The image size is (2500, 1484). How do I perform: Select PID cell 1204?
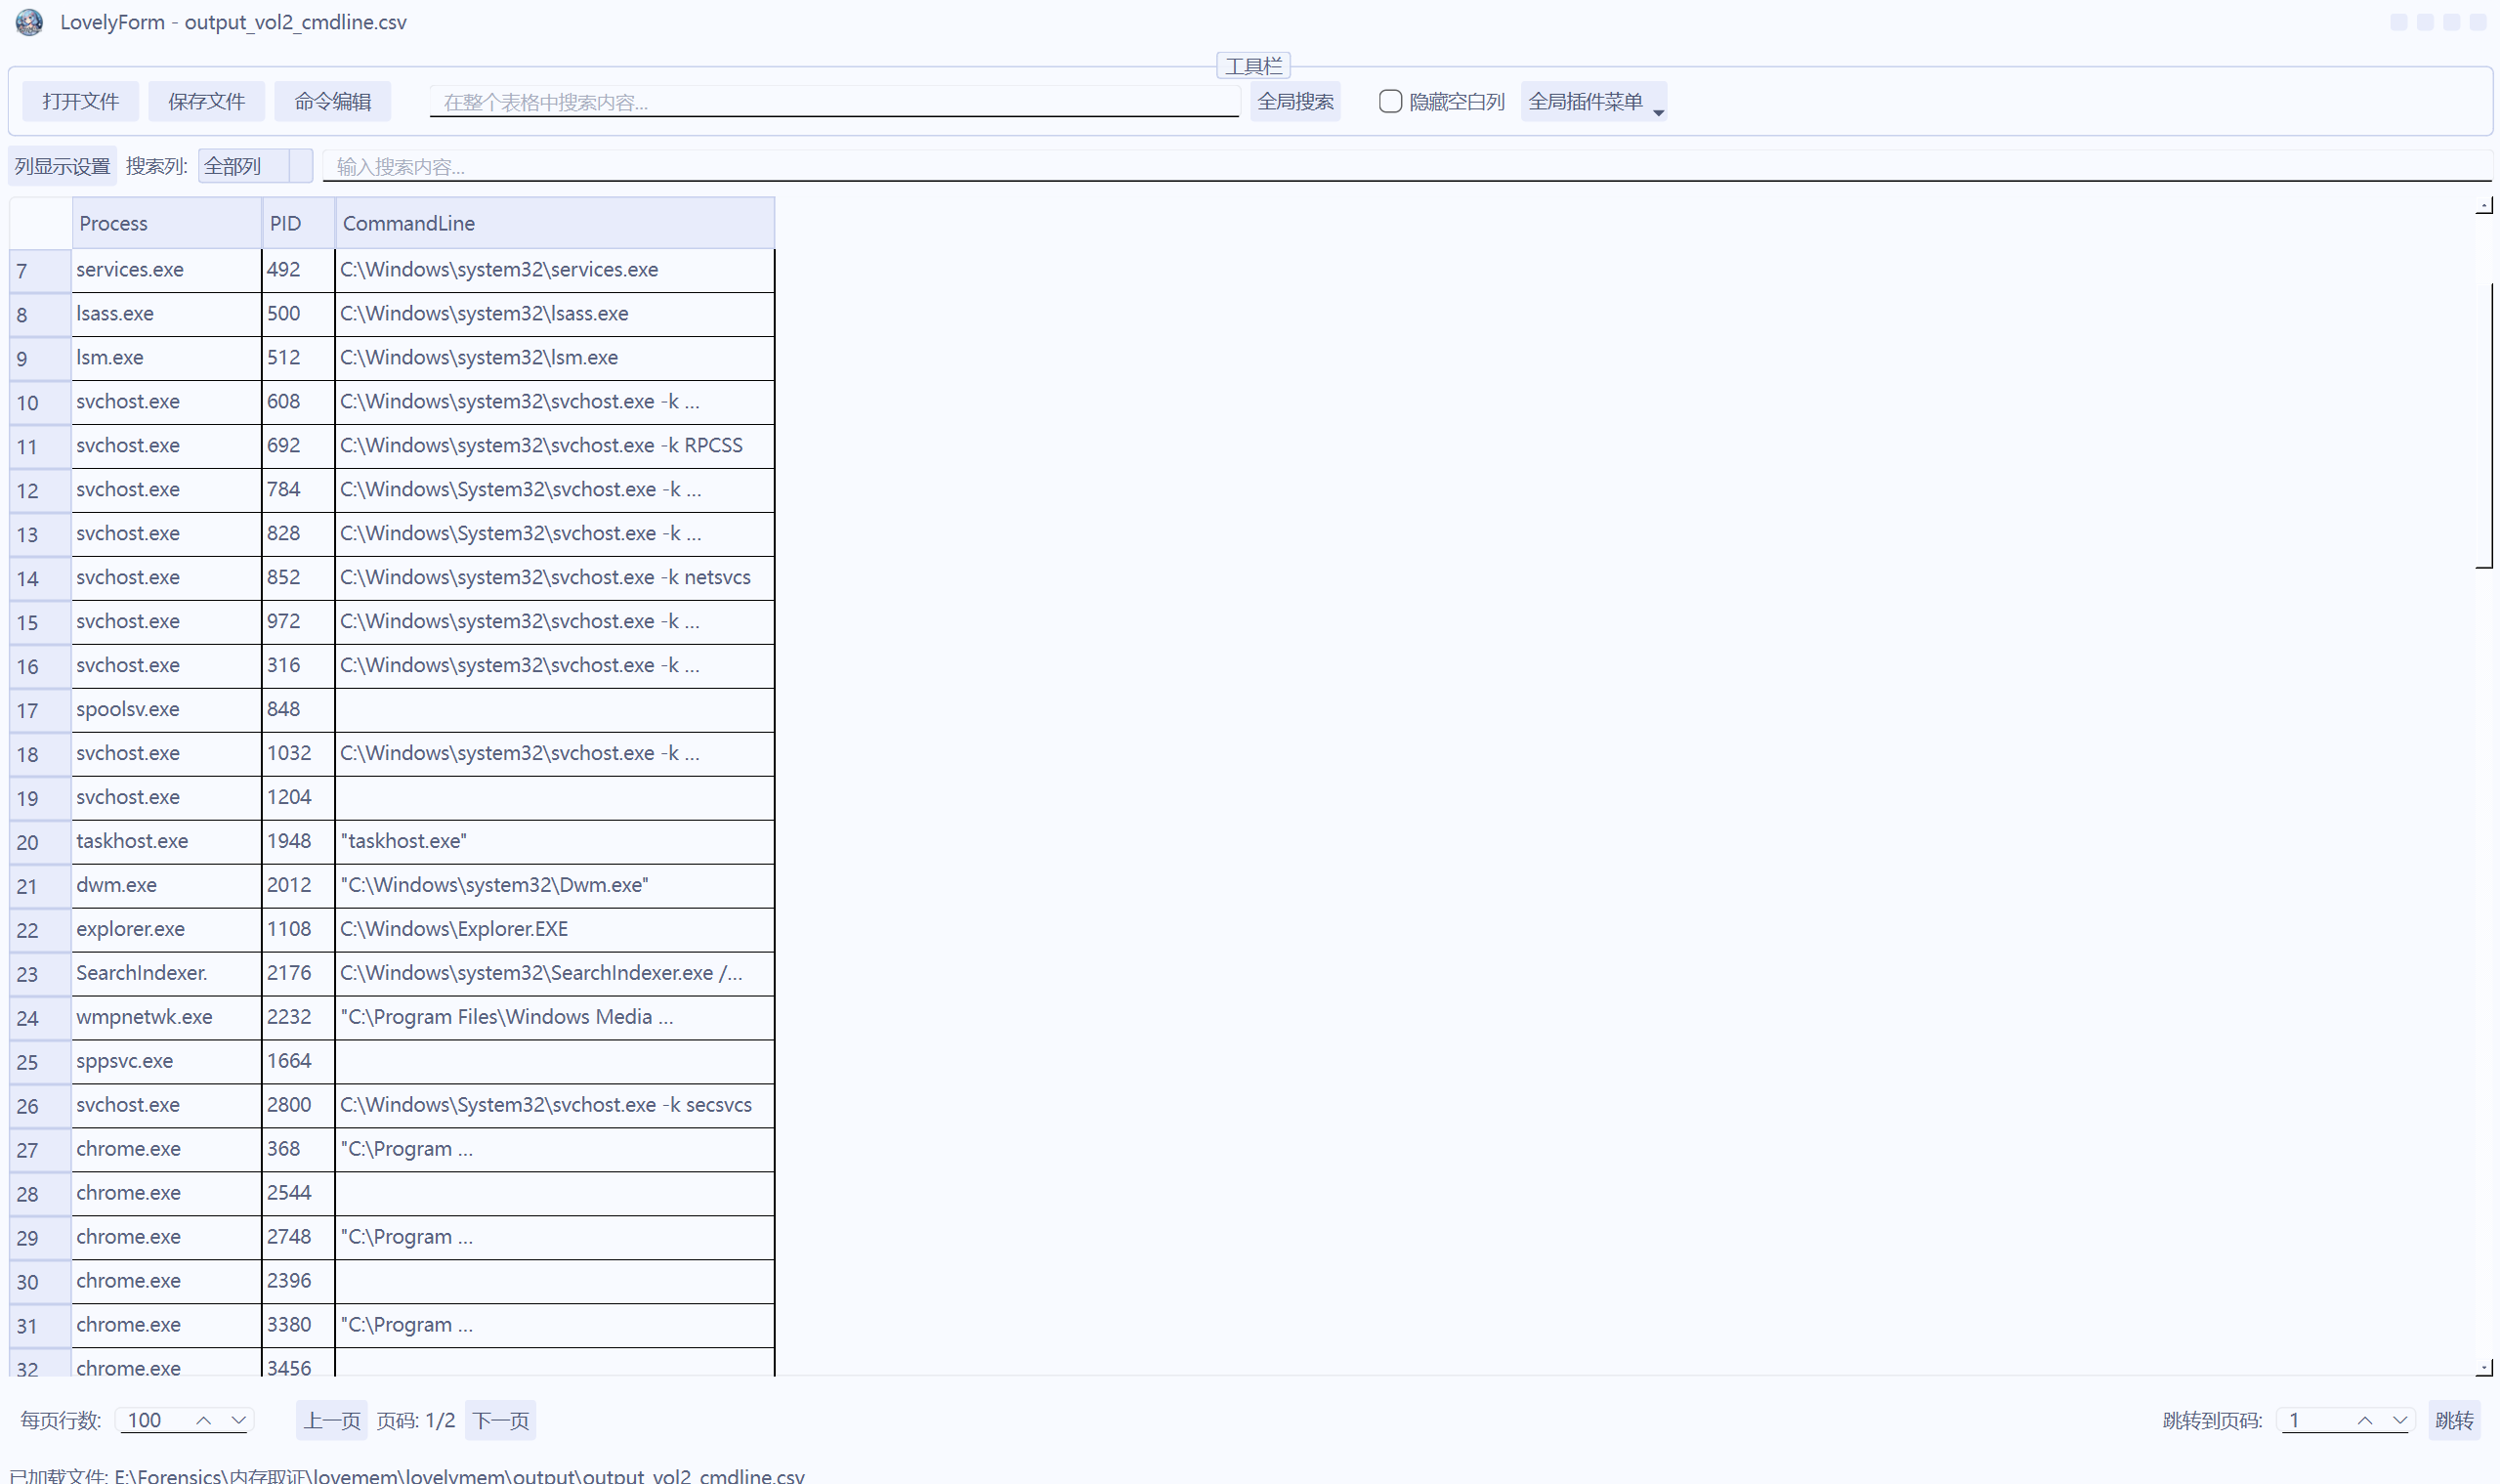[298, 798]
